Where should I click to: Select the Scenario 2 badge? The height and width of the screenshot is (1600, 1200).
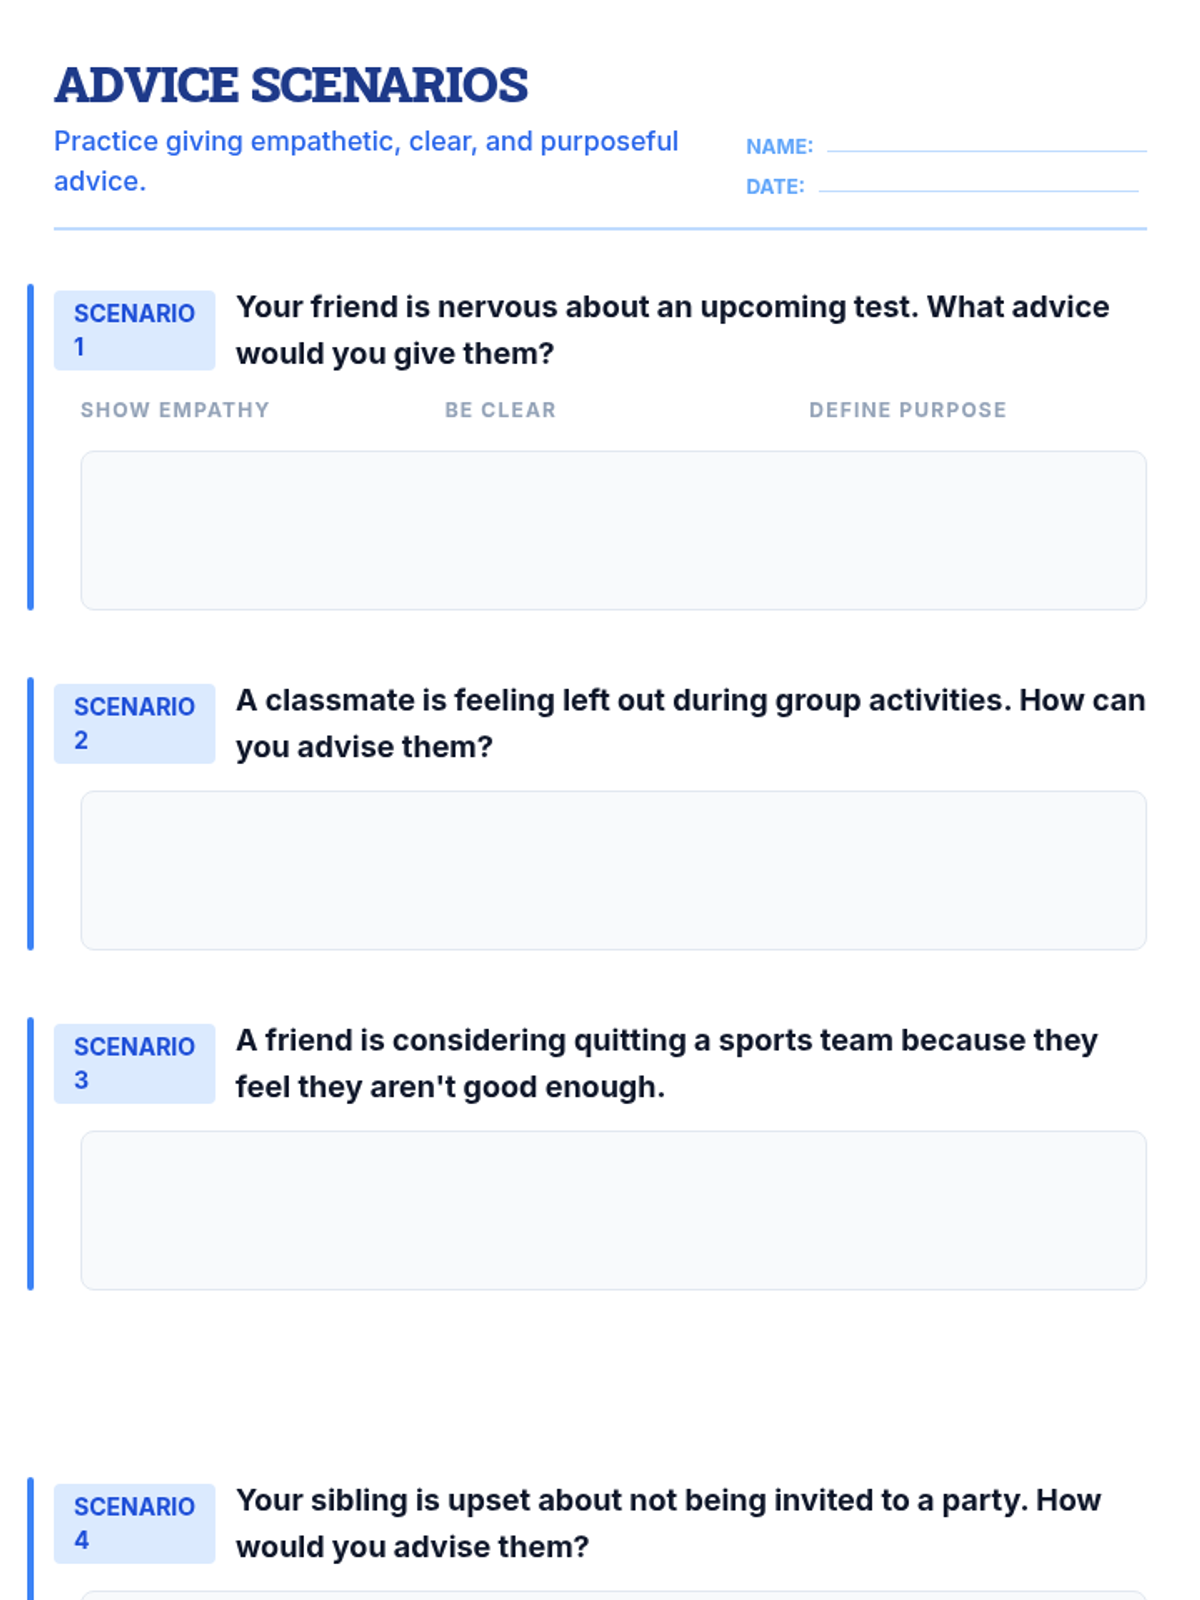(x=134, y=723)
